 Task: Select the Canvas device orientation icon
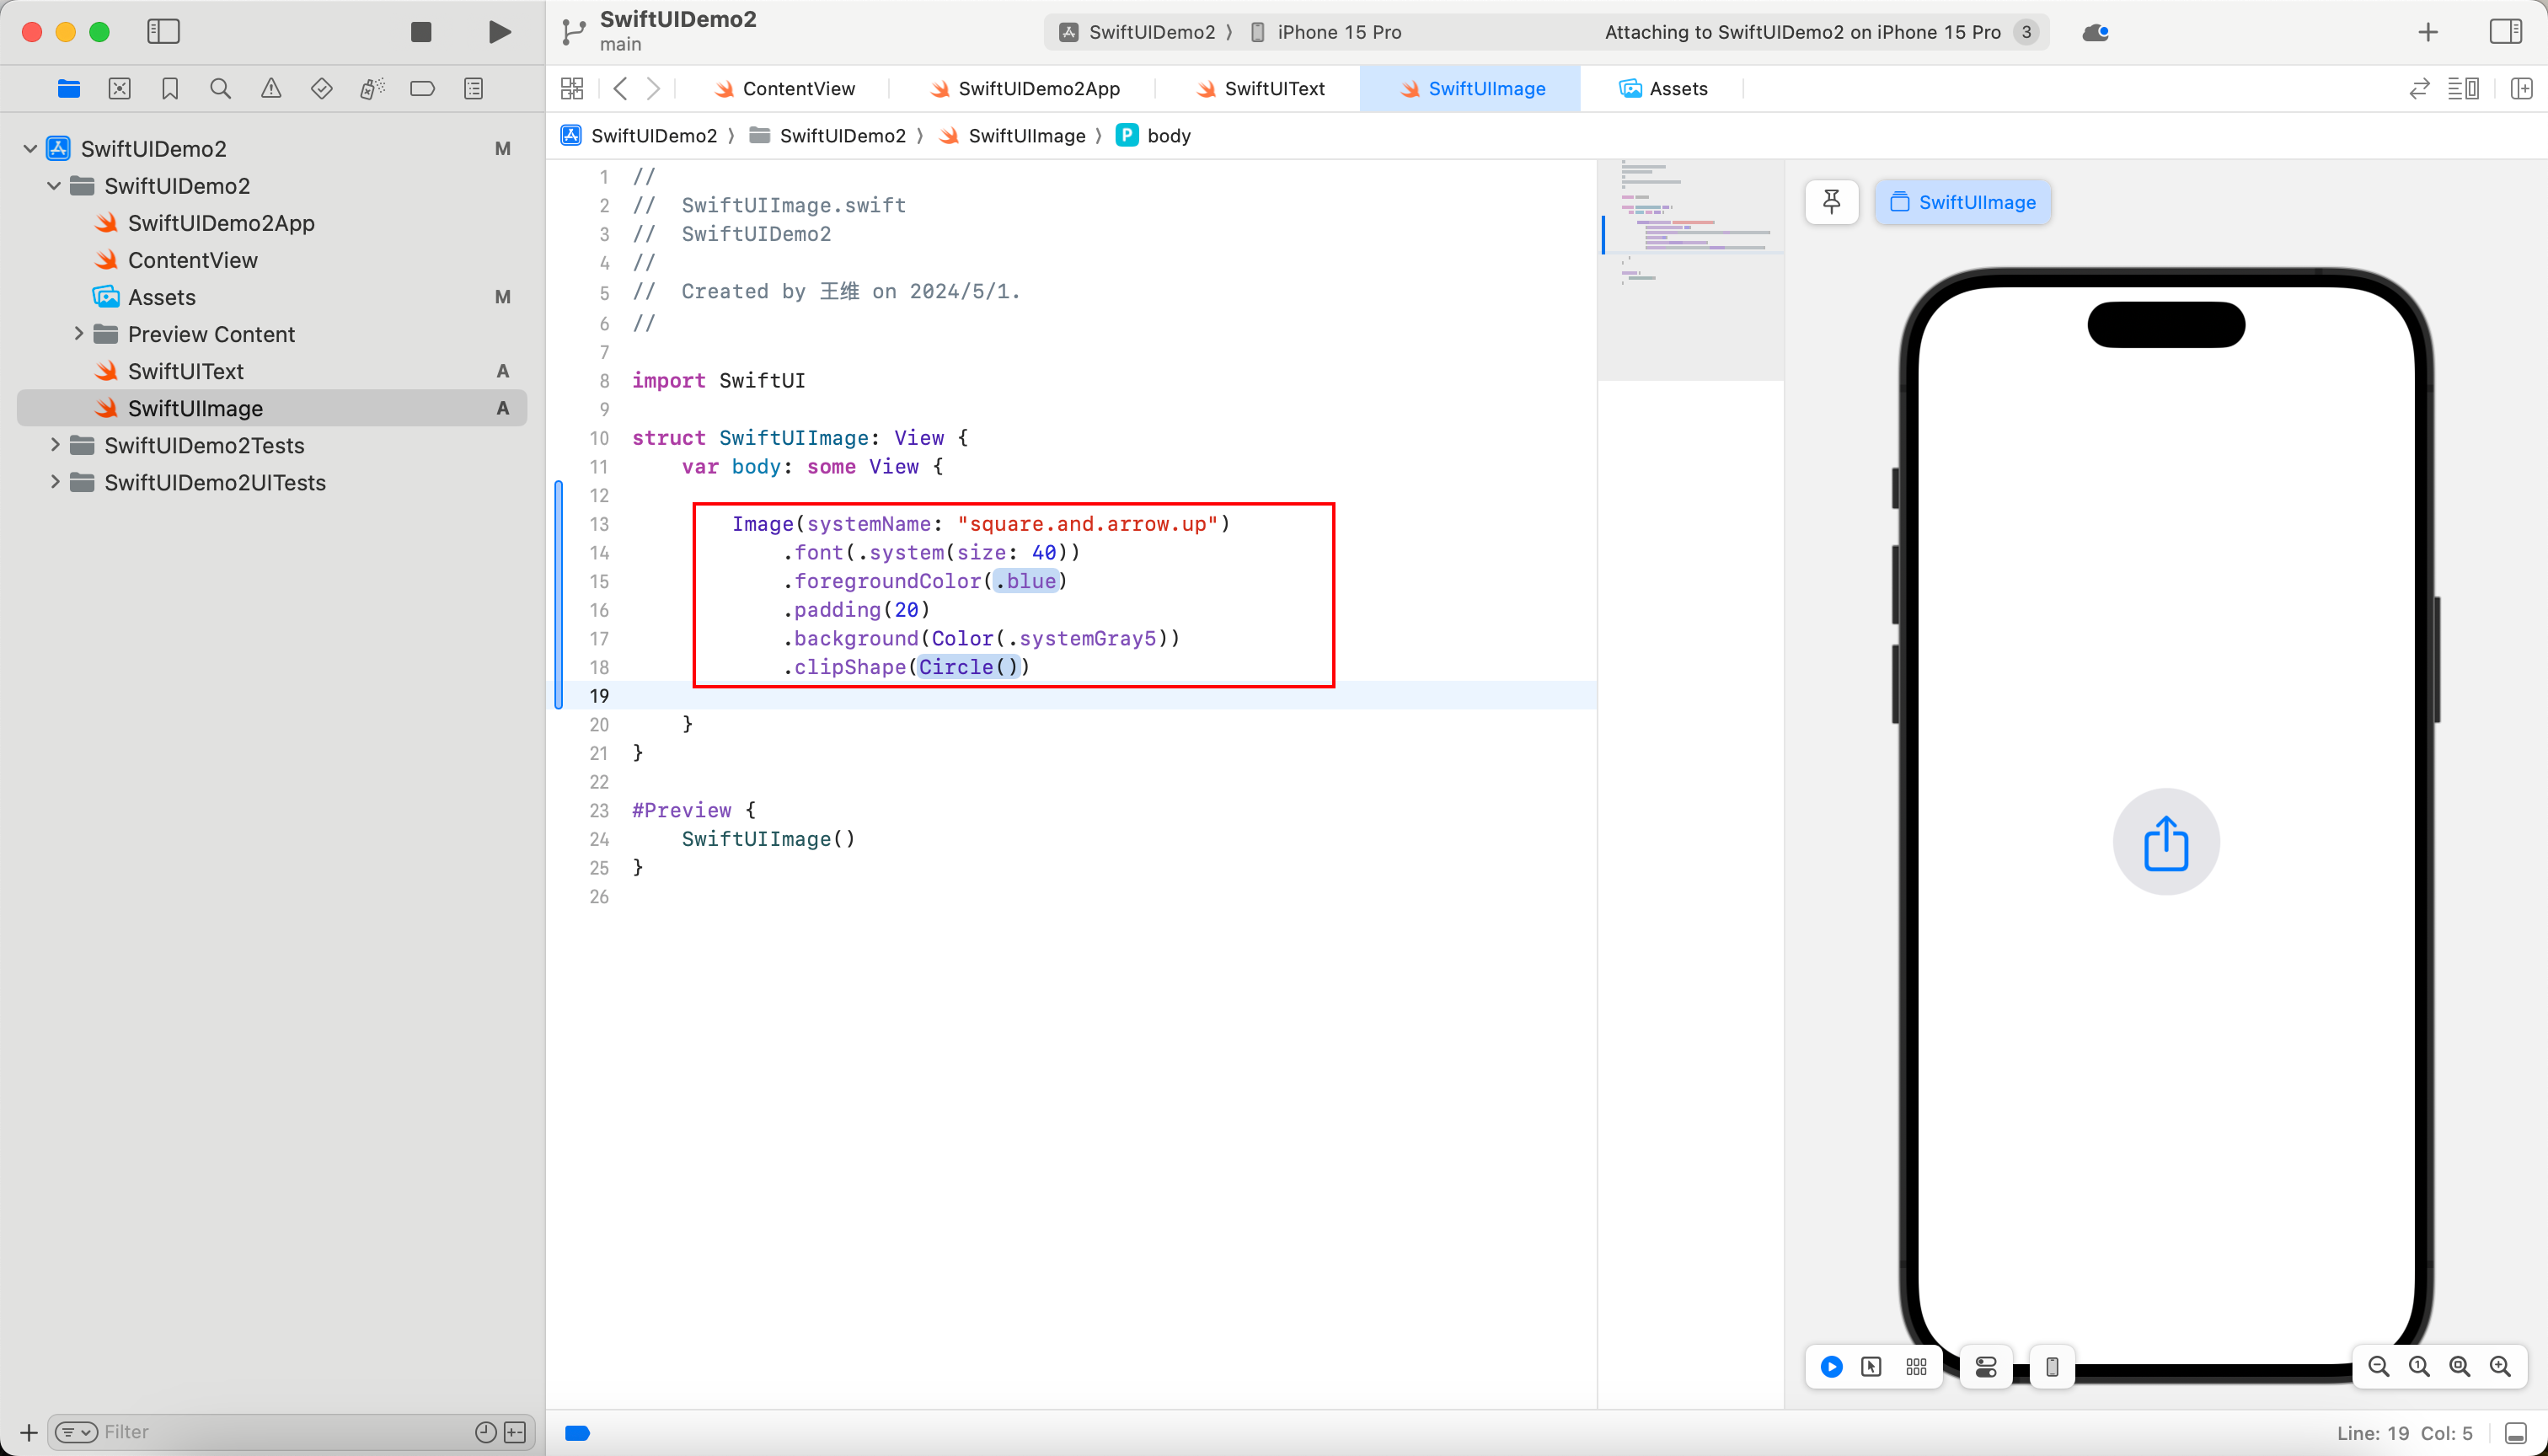(2051, 1367)
